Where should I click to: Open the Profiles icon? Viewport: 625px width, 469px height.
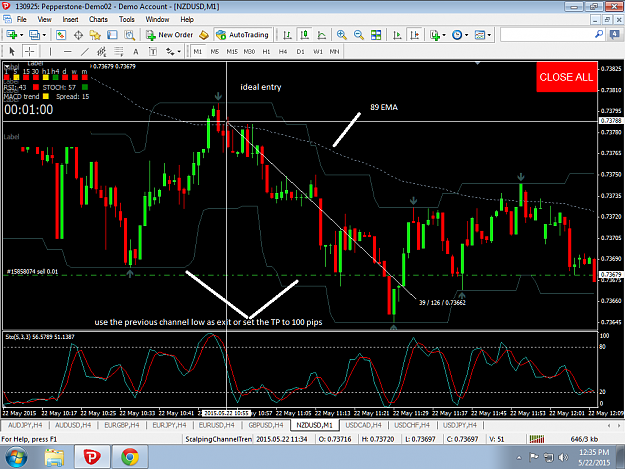[x=35, y=35]
